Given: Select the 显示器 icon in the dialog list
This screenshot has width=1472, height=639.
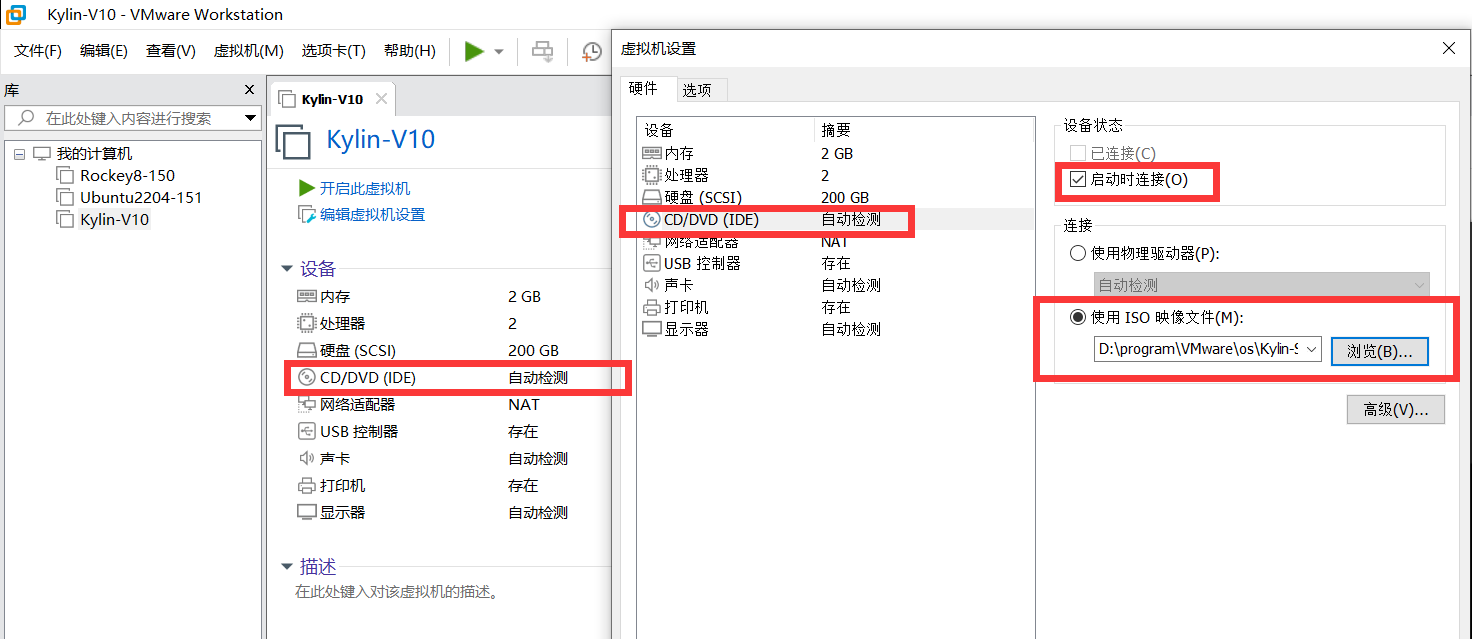Looking at the screenshot, I should coord(652,329).
